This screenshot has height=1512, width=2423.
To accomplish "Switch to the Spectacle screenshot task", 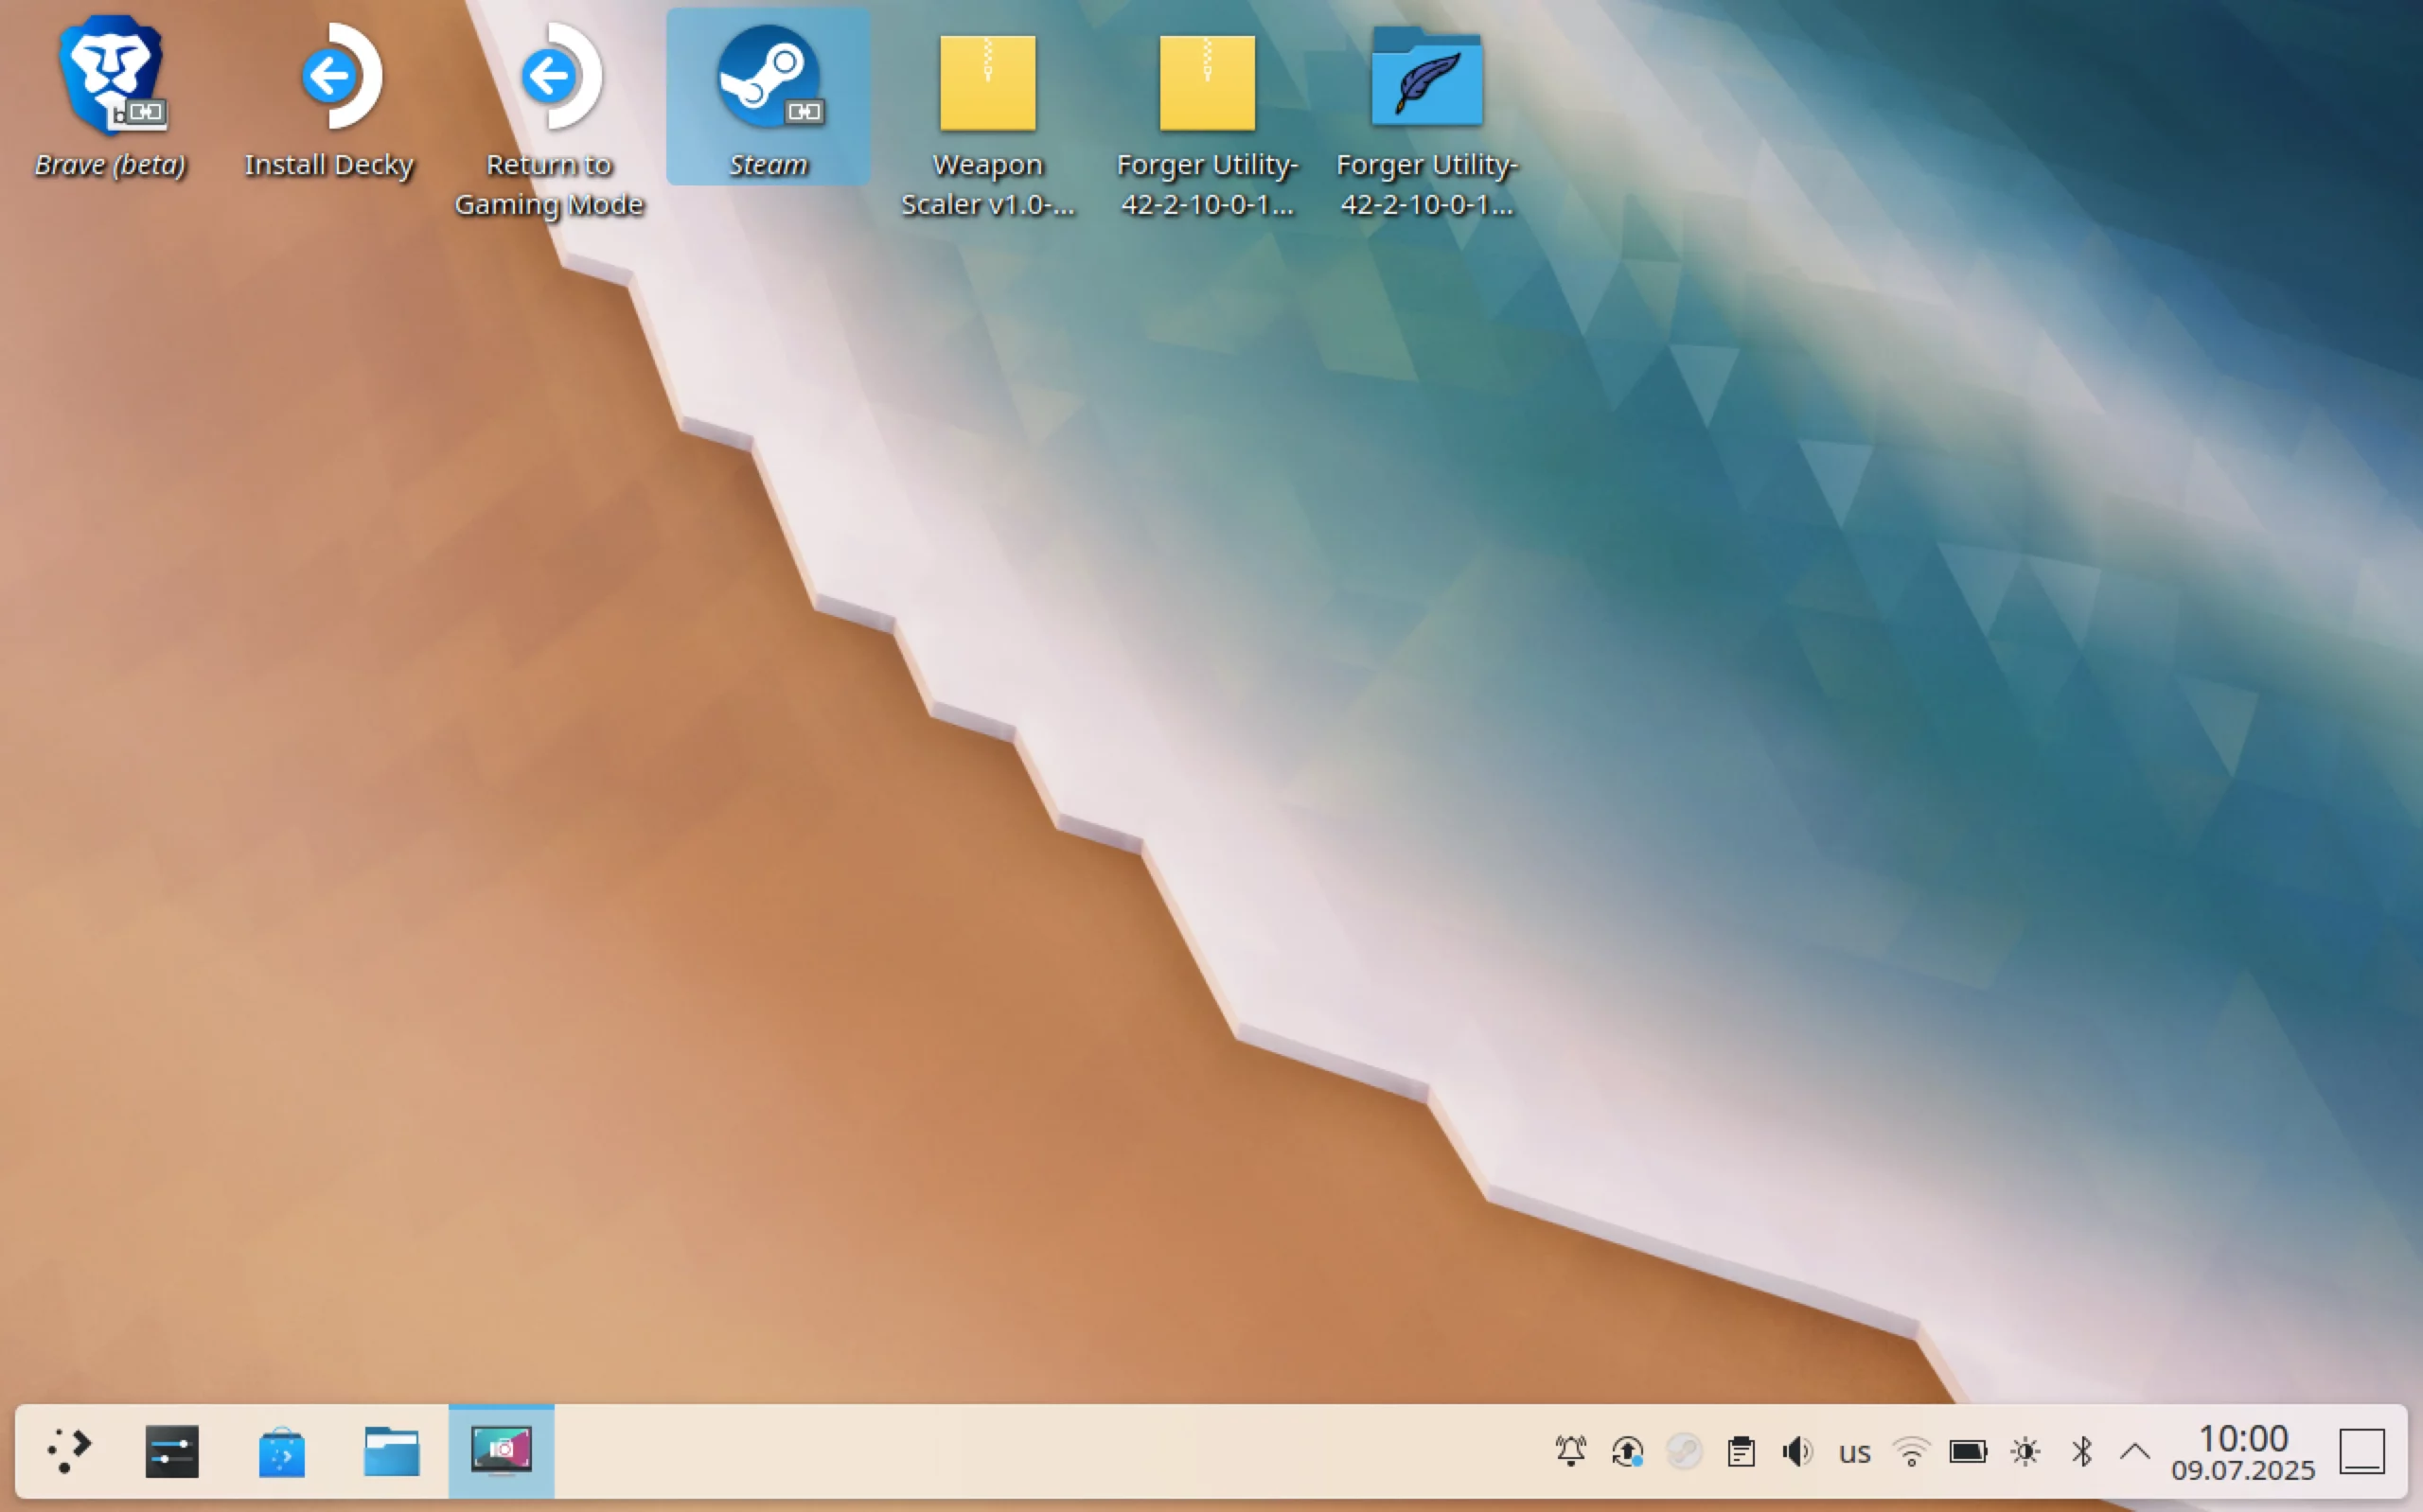I will [501, 1451].
